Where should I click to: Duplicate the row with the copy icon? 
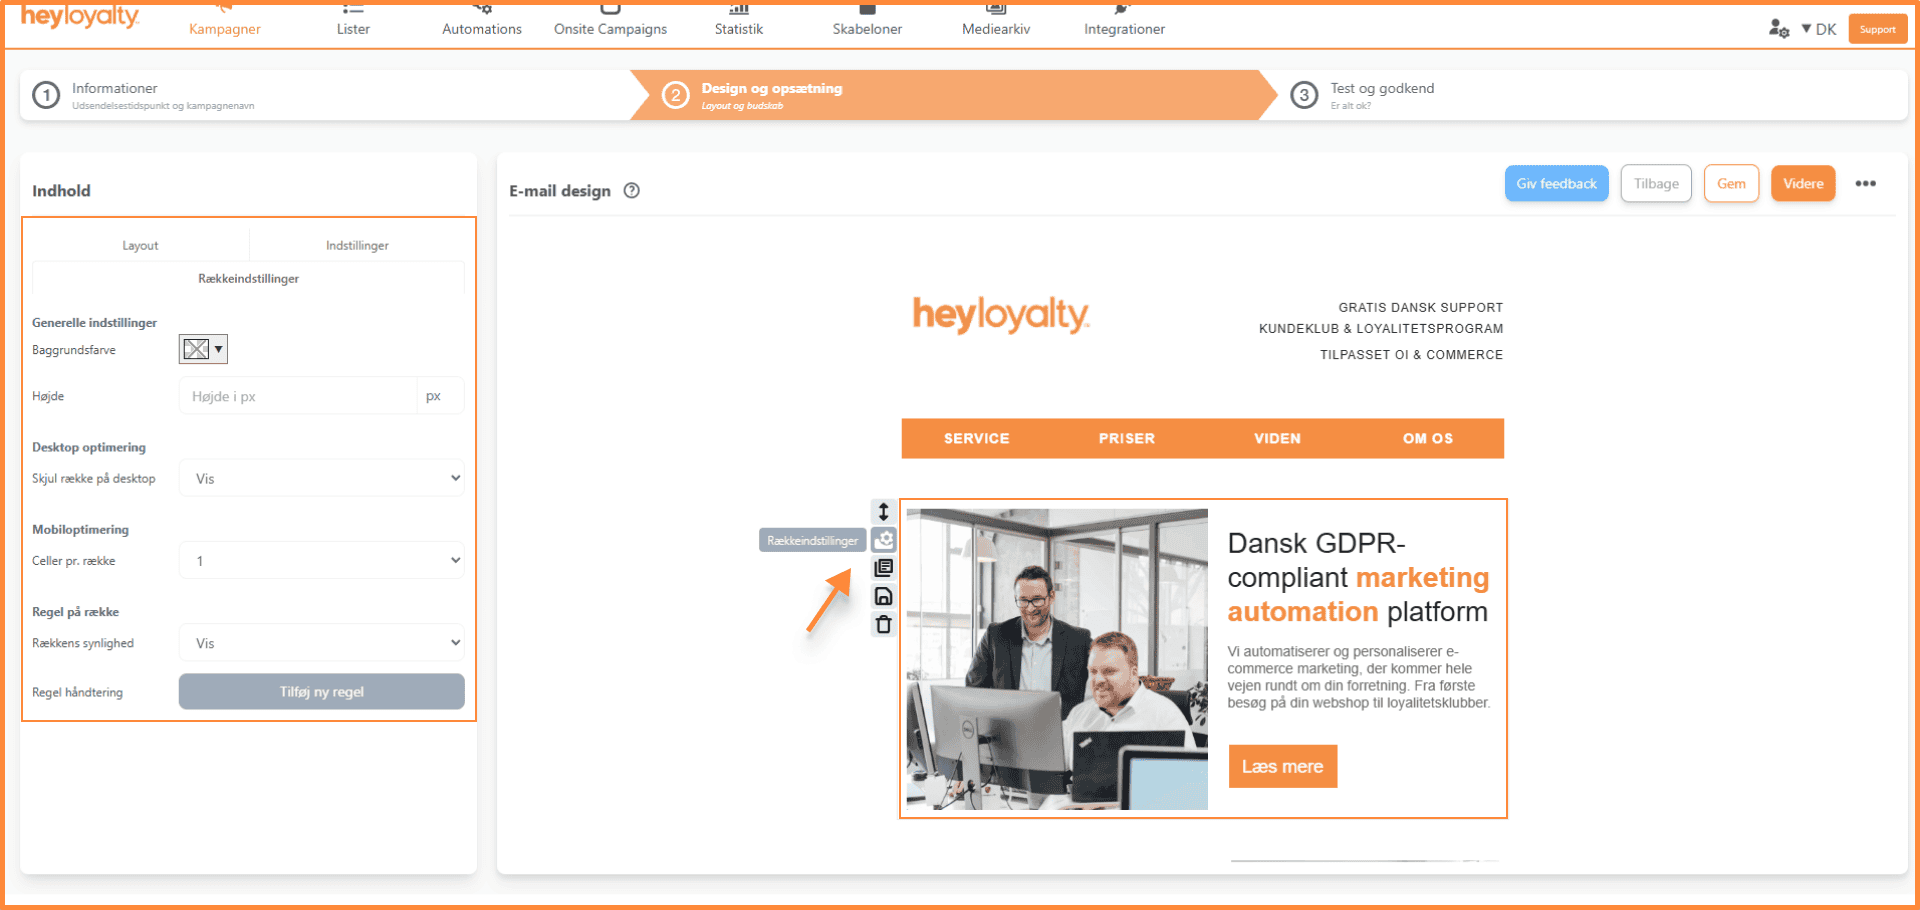(883, 568)
